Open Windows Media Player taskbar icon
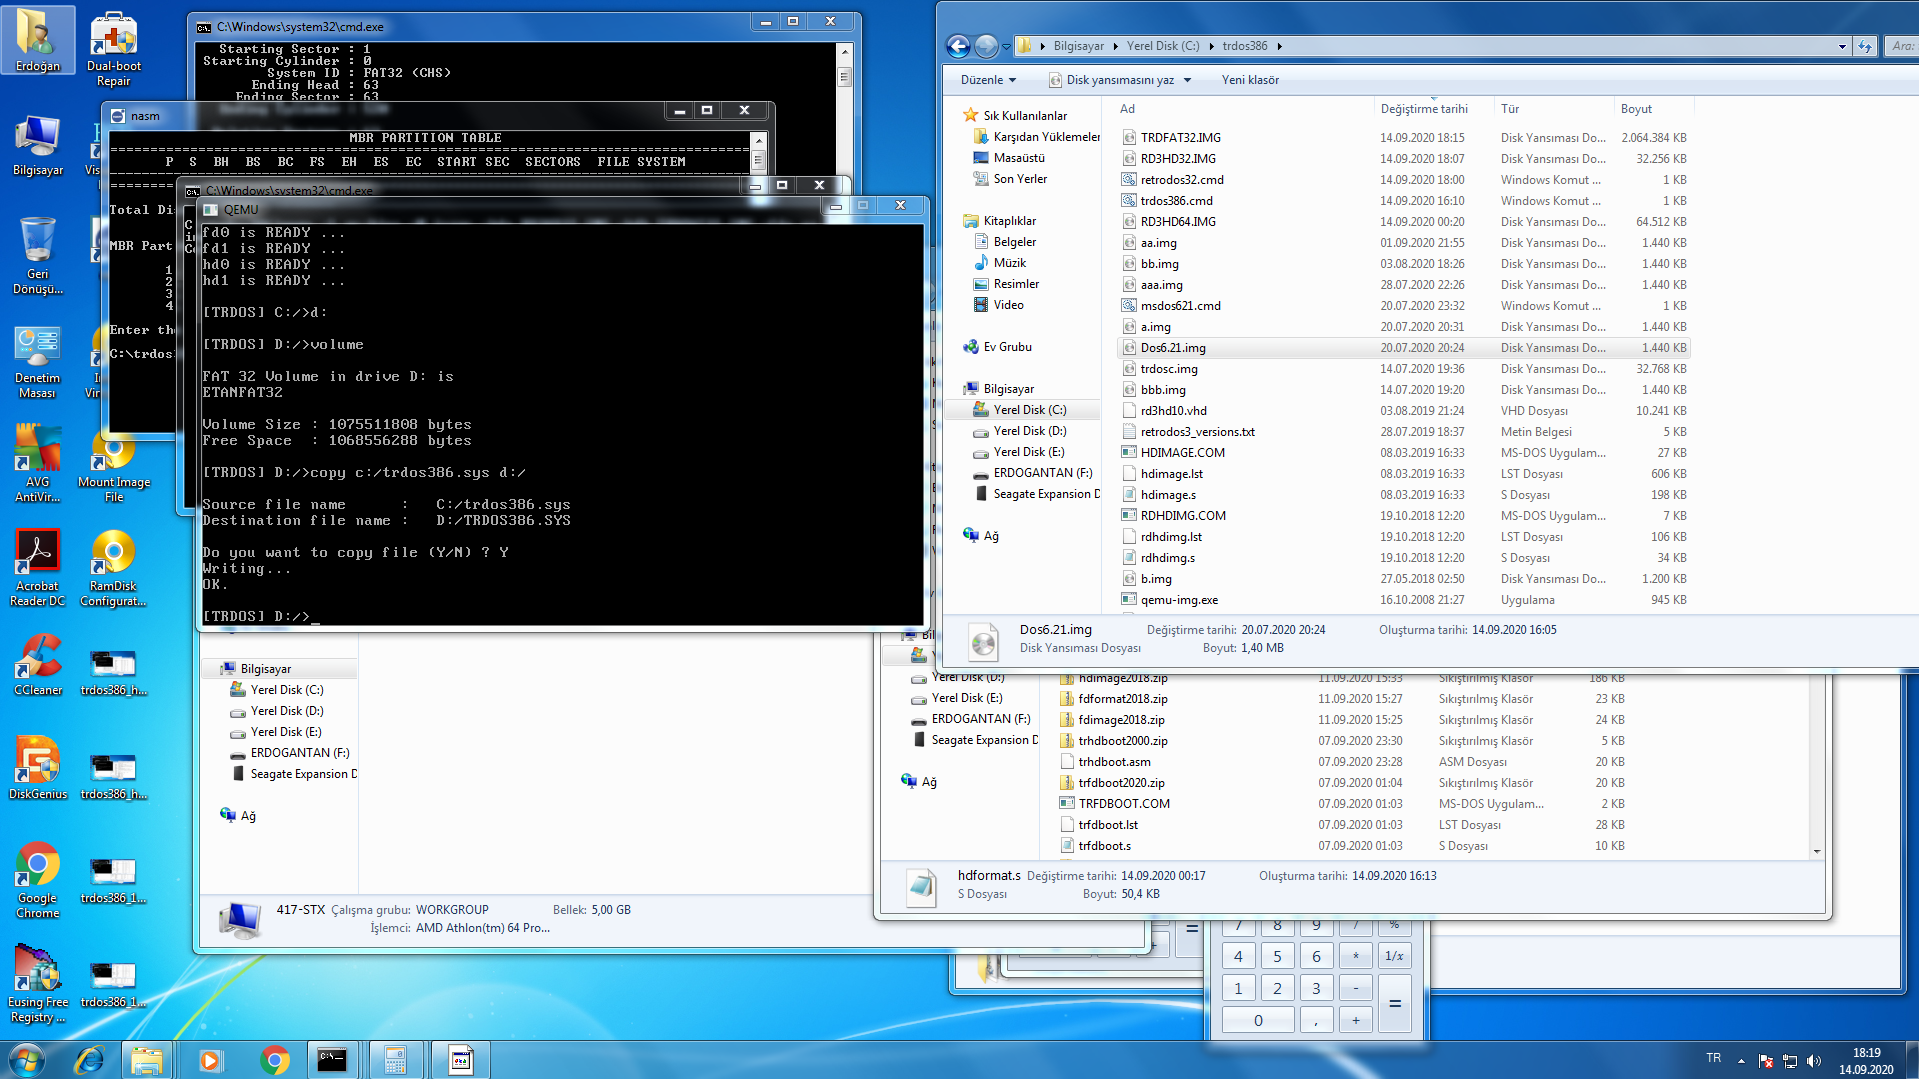 [x=210, y=1060]
